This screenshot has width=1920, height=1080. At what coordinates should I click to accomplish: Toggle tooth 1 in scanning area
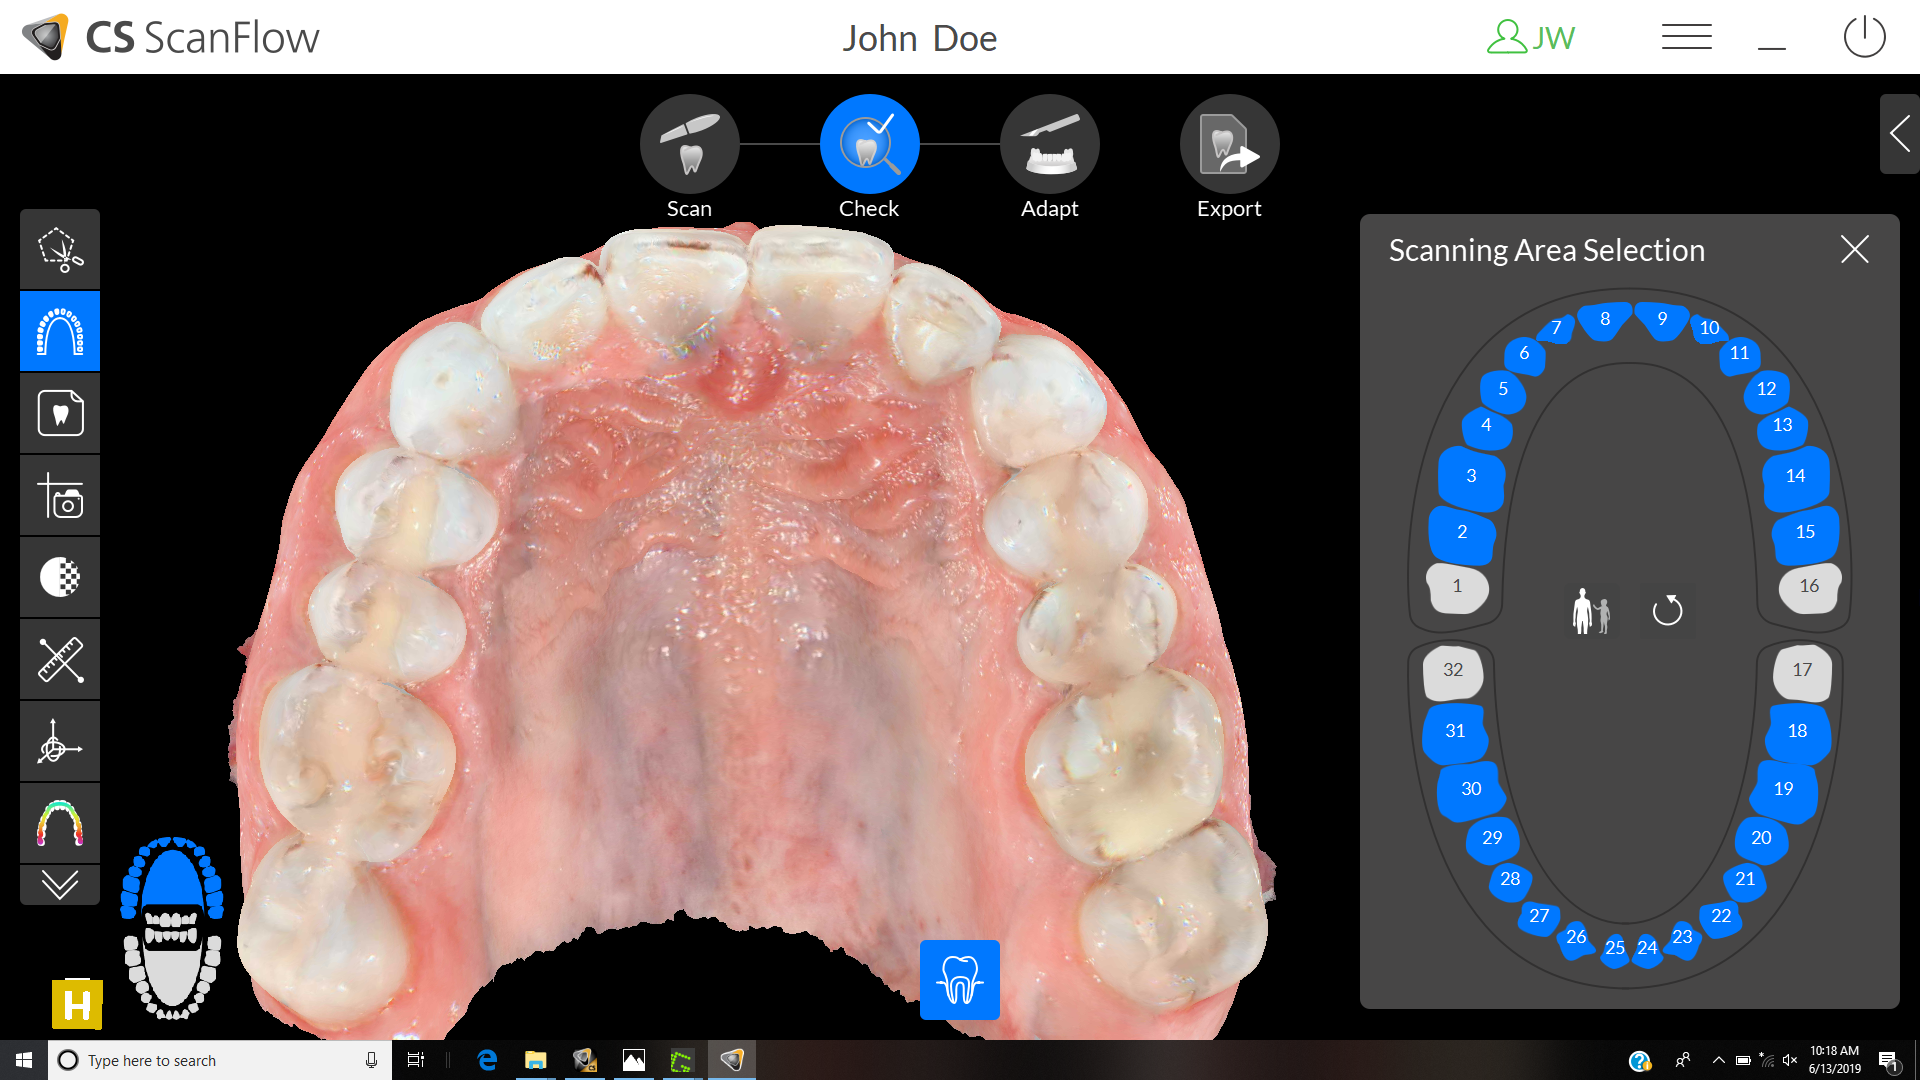click(x=1457, y=587)
